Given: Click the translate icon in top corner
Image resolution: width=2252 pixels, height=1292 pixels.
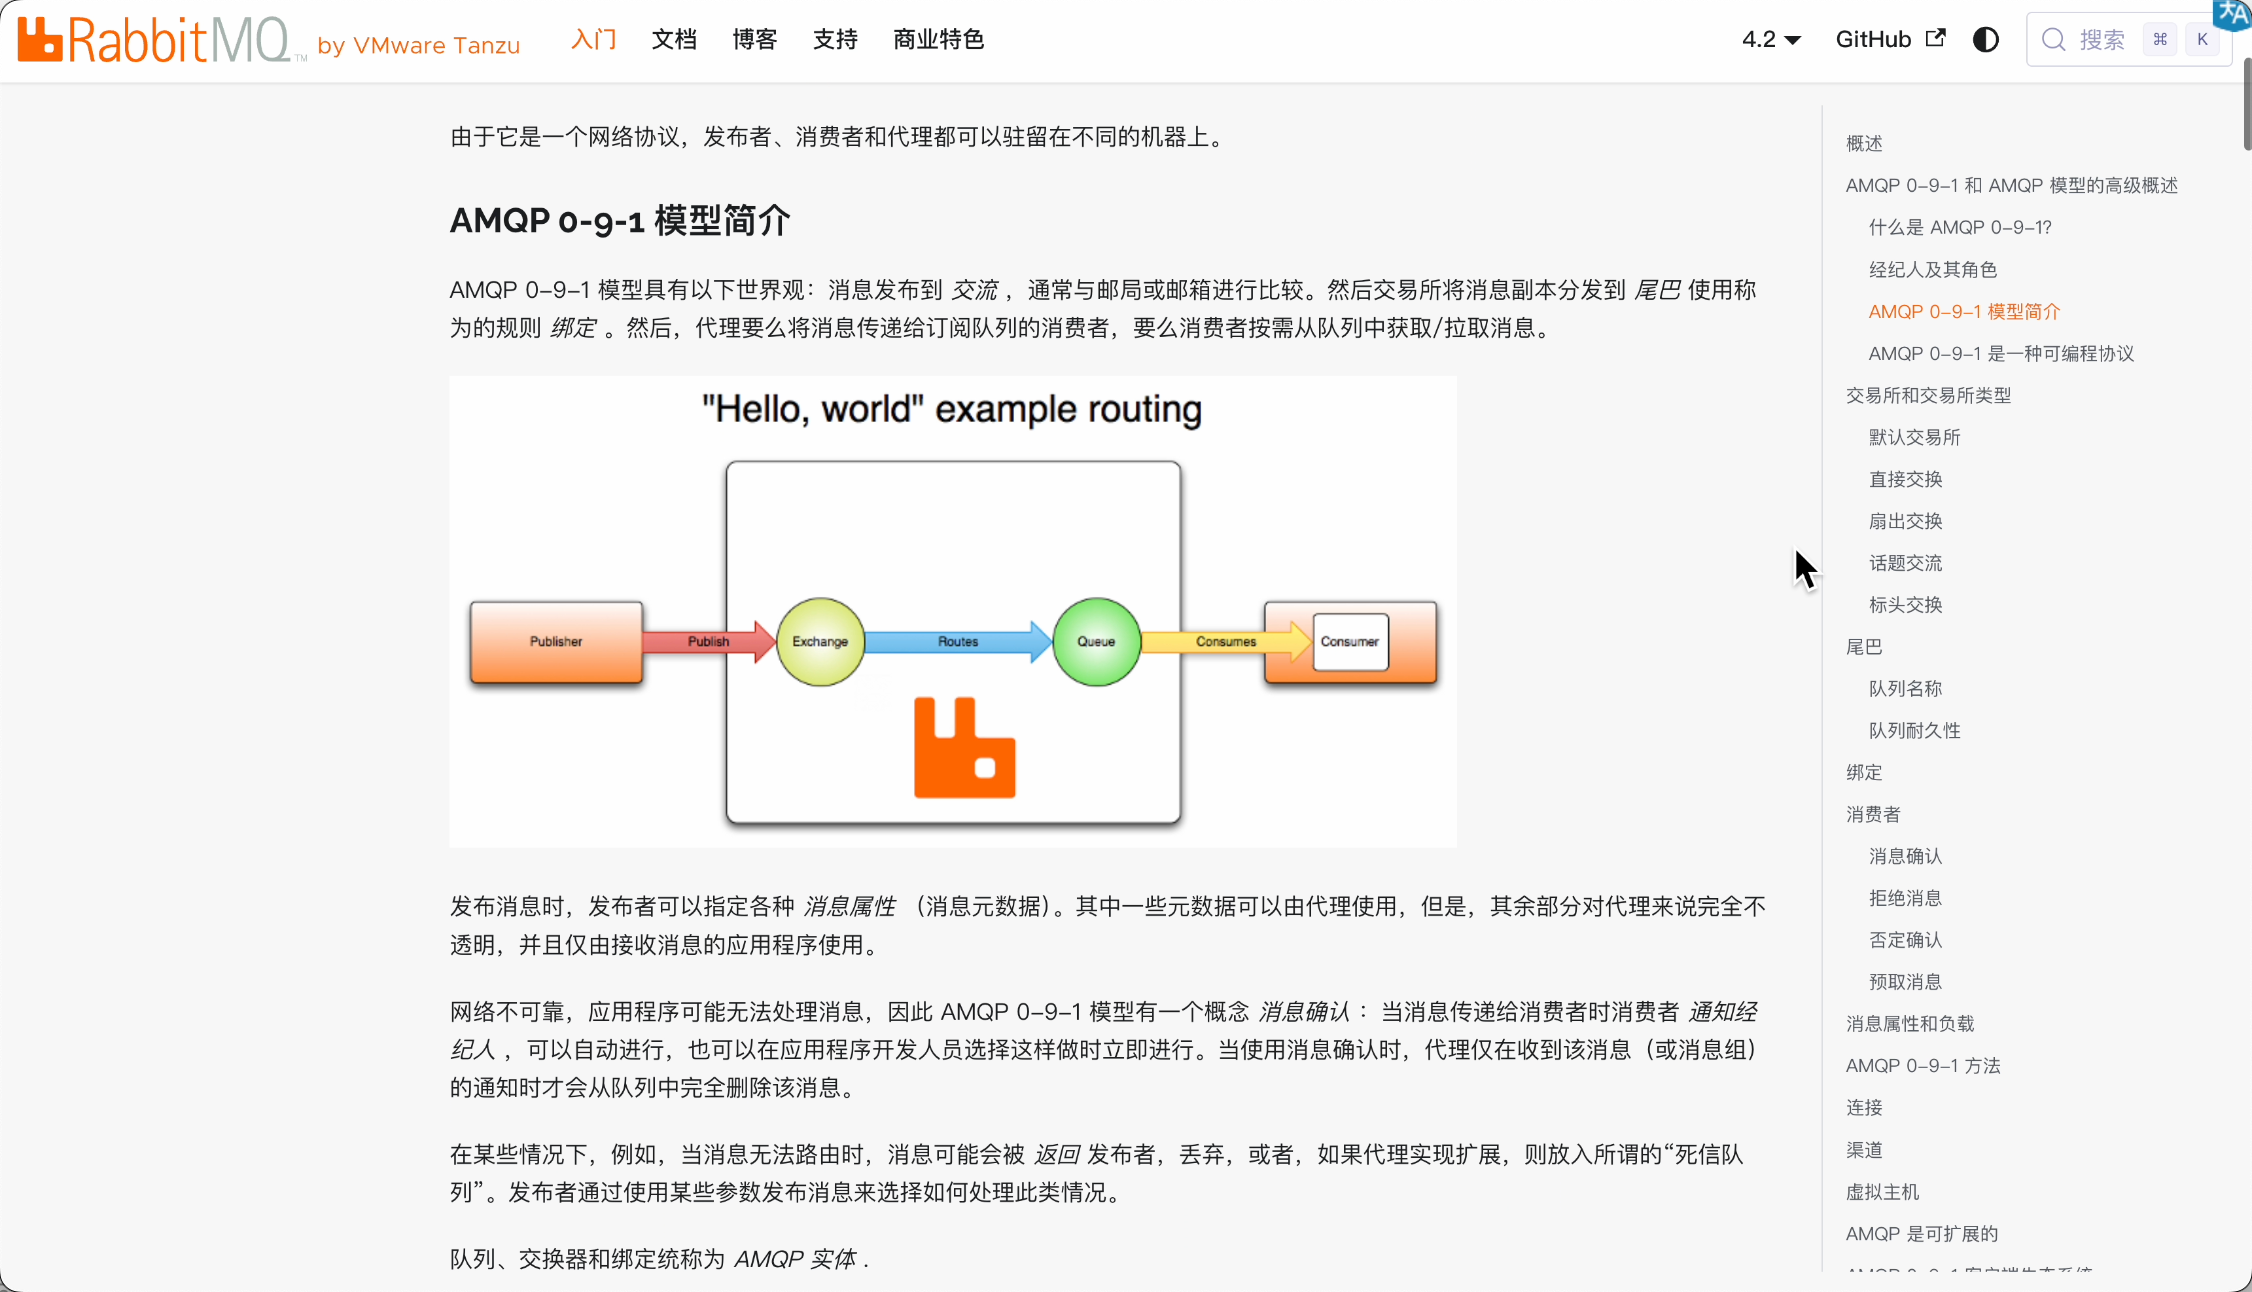Looking at the screenshot, I should [x=2231, y=14].
